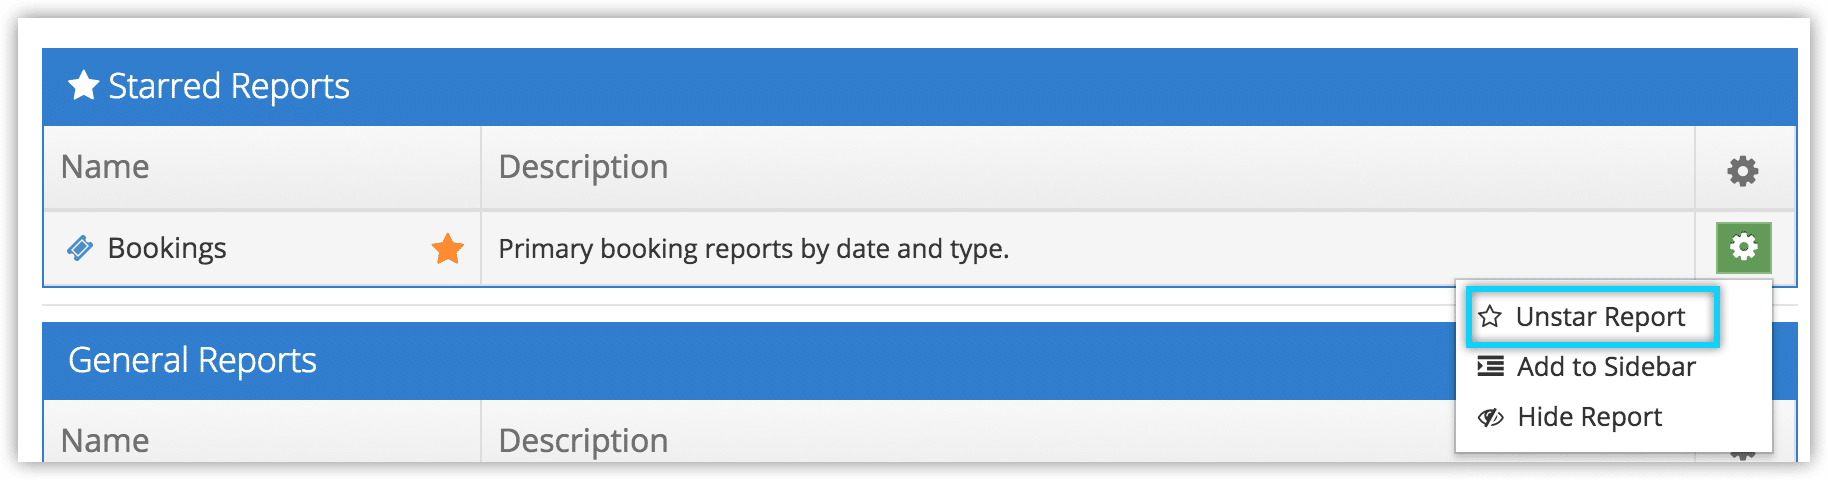
Task: Click the Starred Reports section title
Action: click(x=229, y=86)
